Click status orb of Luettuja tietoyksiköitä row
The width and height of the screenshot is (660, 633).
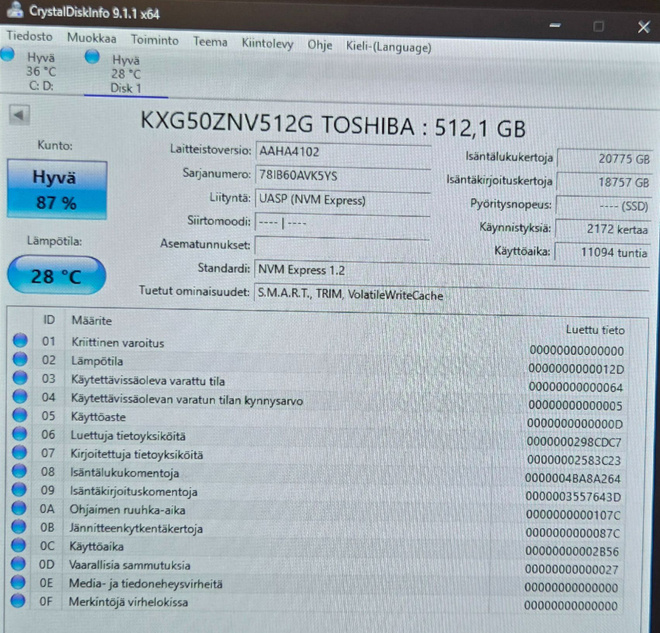click(x=19, y=434)
